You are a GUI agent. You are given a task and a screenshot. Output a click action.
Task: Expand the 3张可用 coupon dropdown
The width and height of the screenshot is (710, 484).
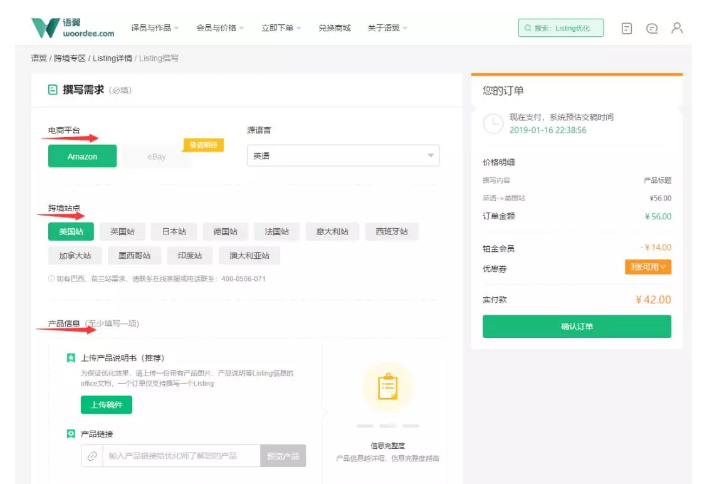[648, 267]
